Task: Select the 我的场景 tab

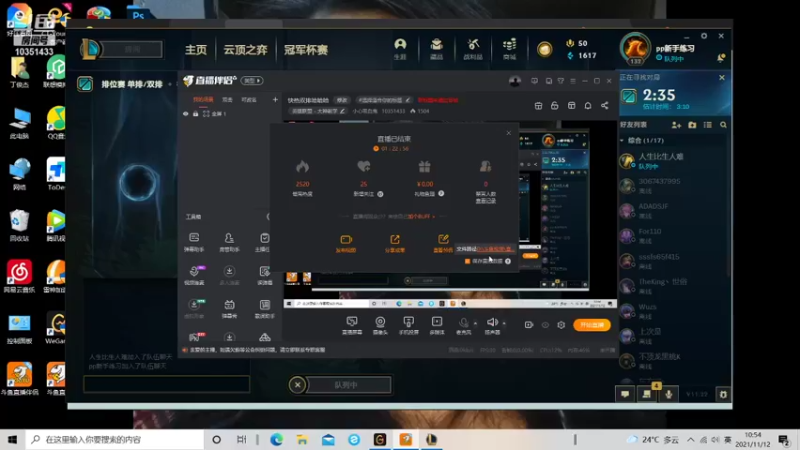Action: [x=203, y=99]
